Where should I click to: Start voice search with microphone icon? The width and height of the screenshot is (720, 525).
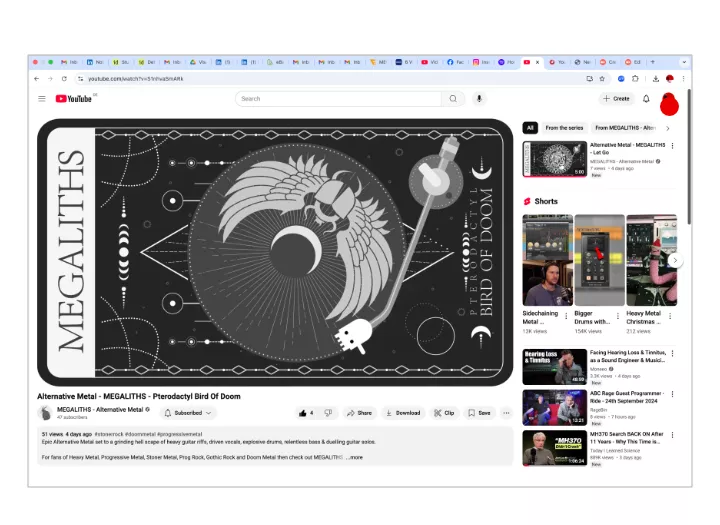click(479, 99)
